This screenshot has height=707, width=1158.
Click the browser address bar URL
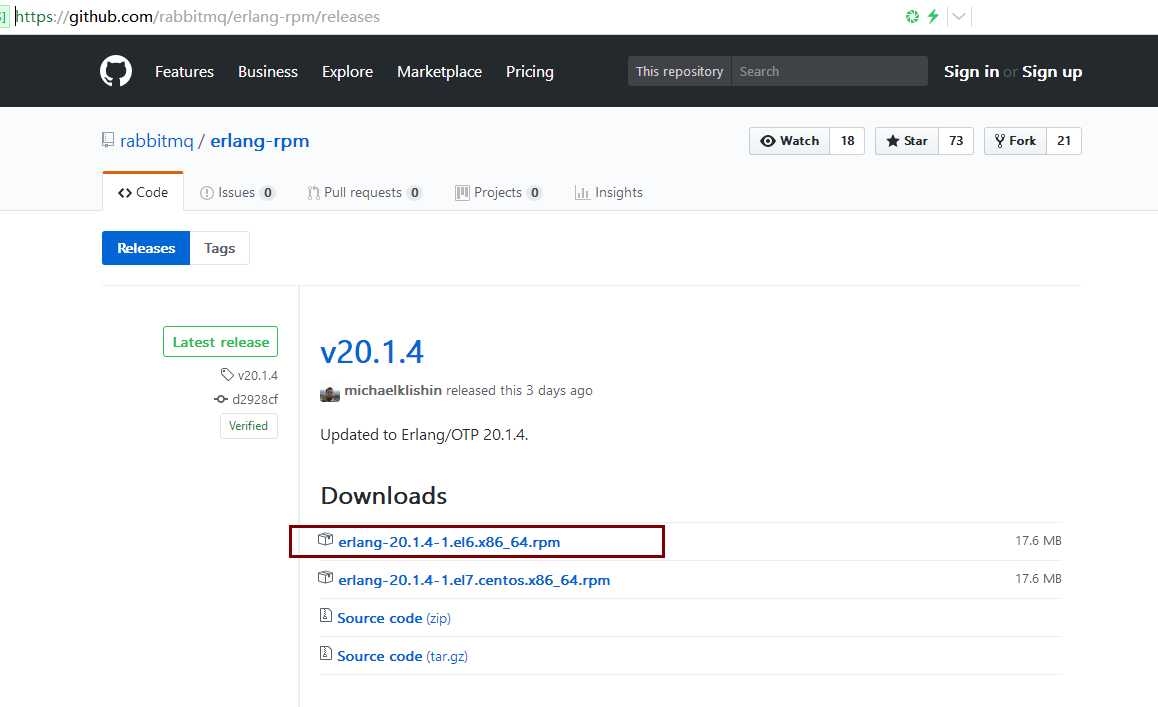(198, 16)
